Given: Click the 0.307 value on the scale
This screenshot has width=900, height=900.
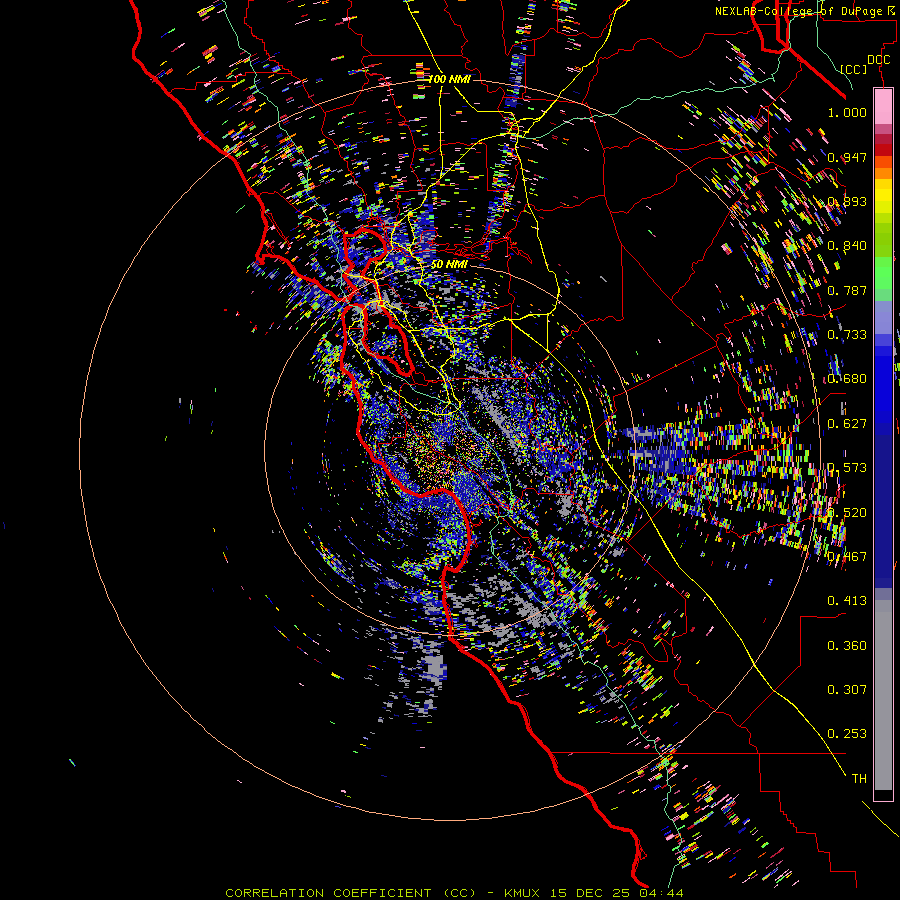Looking at the screenshot, I should [847, 689].
